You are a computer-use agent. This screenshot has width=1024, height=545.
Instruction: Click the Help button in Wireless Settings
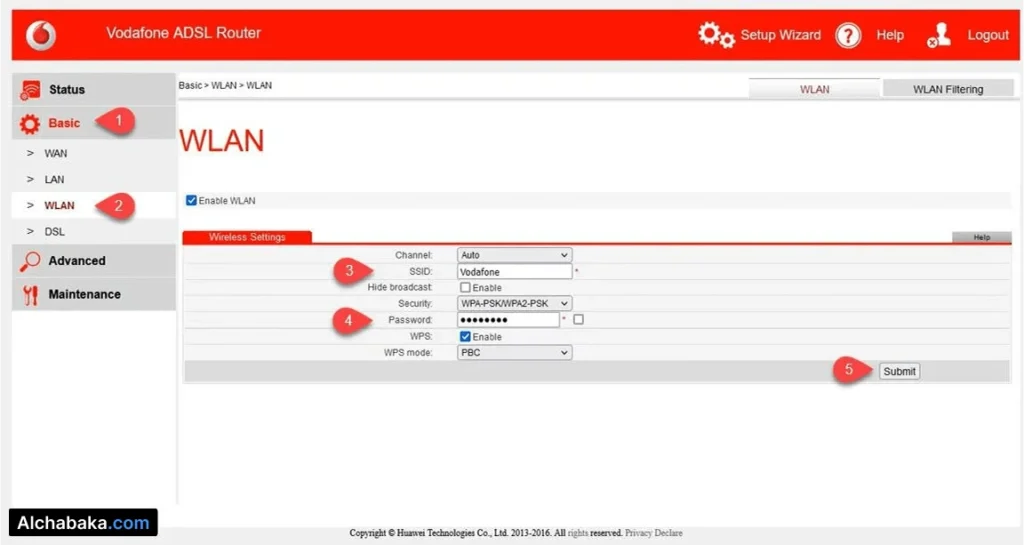coord(982,237)
